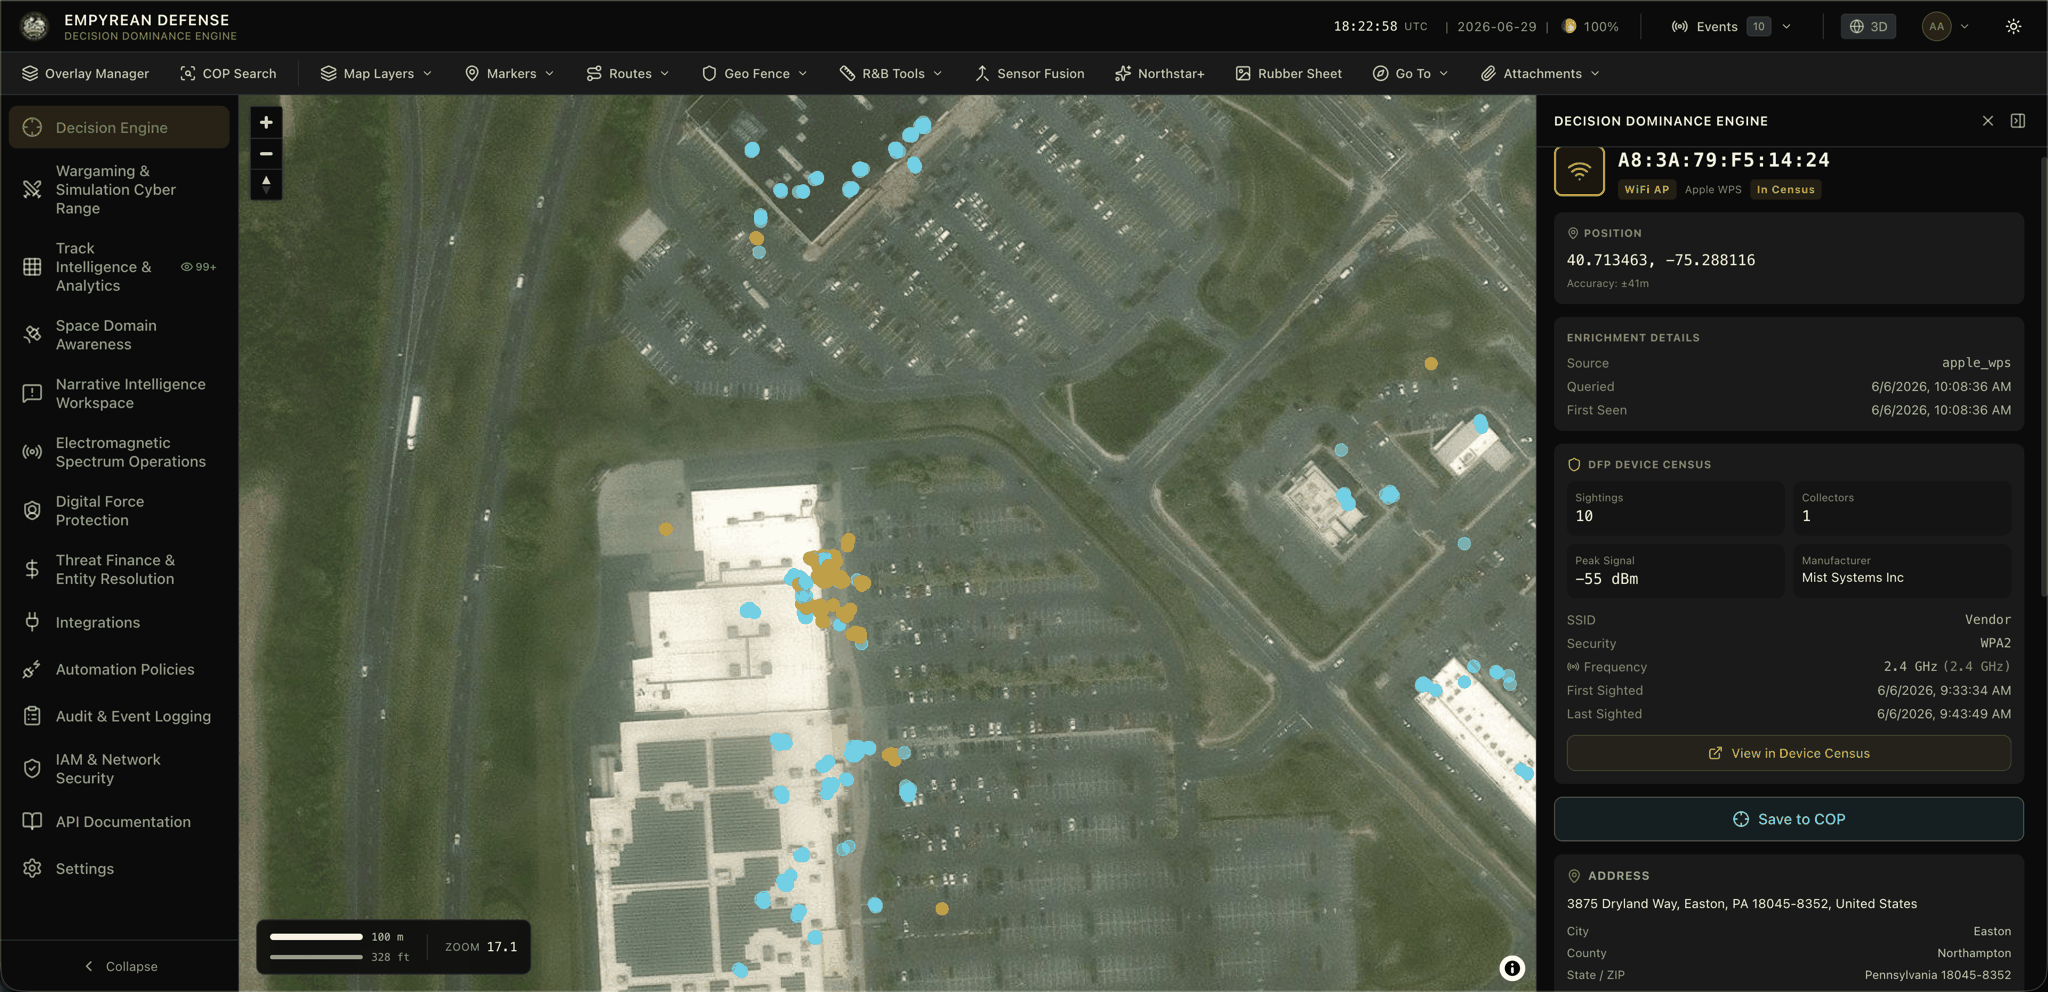Screen dimensions: 2048x992
Task: Click the In Census tag
Action: point(1785,189)
